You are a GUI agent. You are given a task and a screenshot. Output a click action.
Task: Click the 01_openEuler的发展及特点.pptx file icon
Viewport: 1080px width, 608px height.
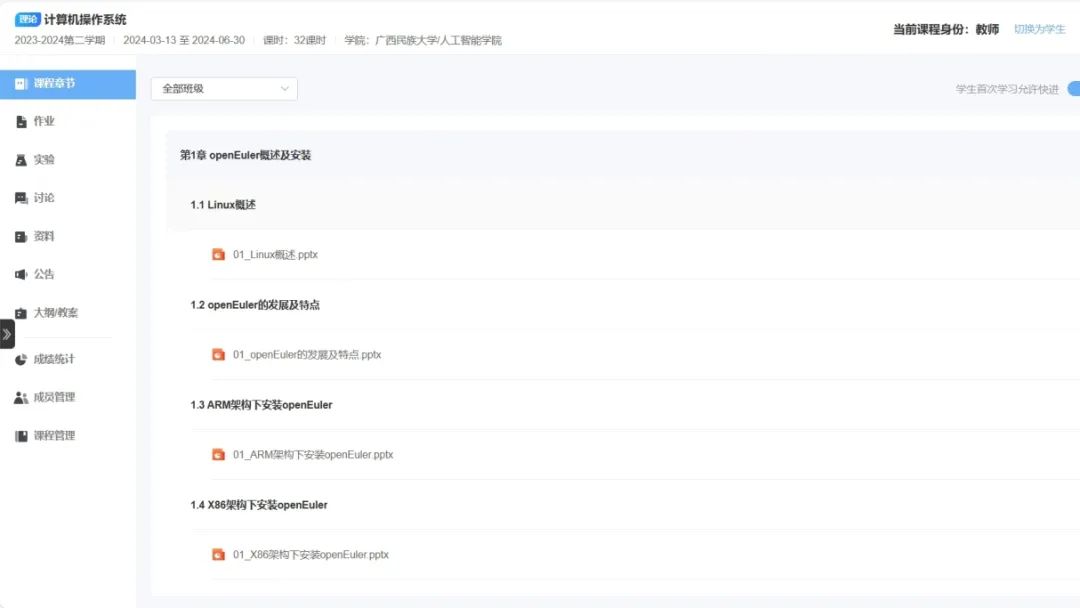[218, 355]
